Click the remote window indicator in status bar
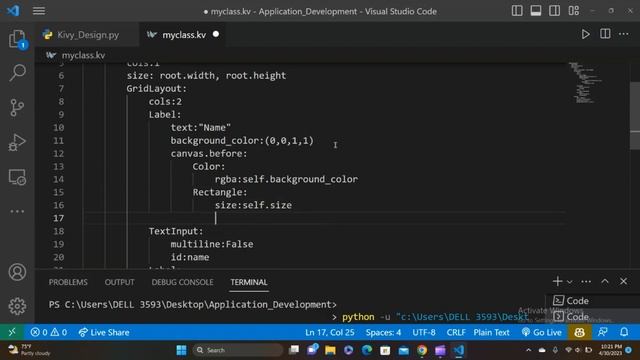 12,332
